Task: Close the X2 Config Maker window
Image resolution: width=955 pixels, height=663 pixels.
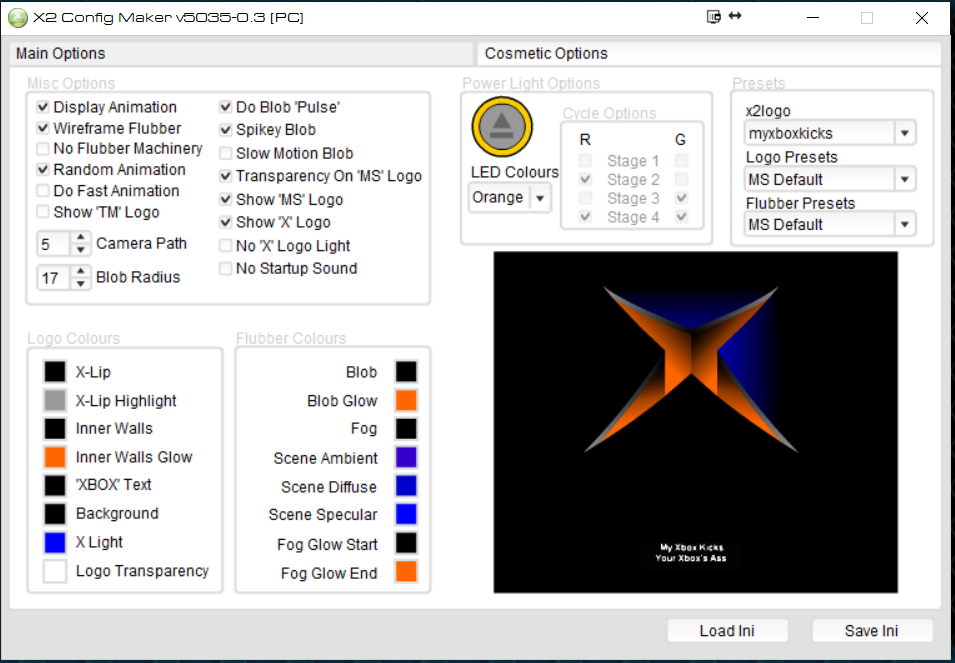Action: point(922,18)
